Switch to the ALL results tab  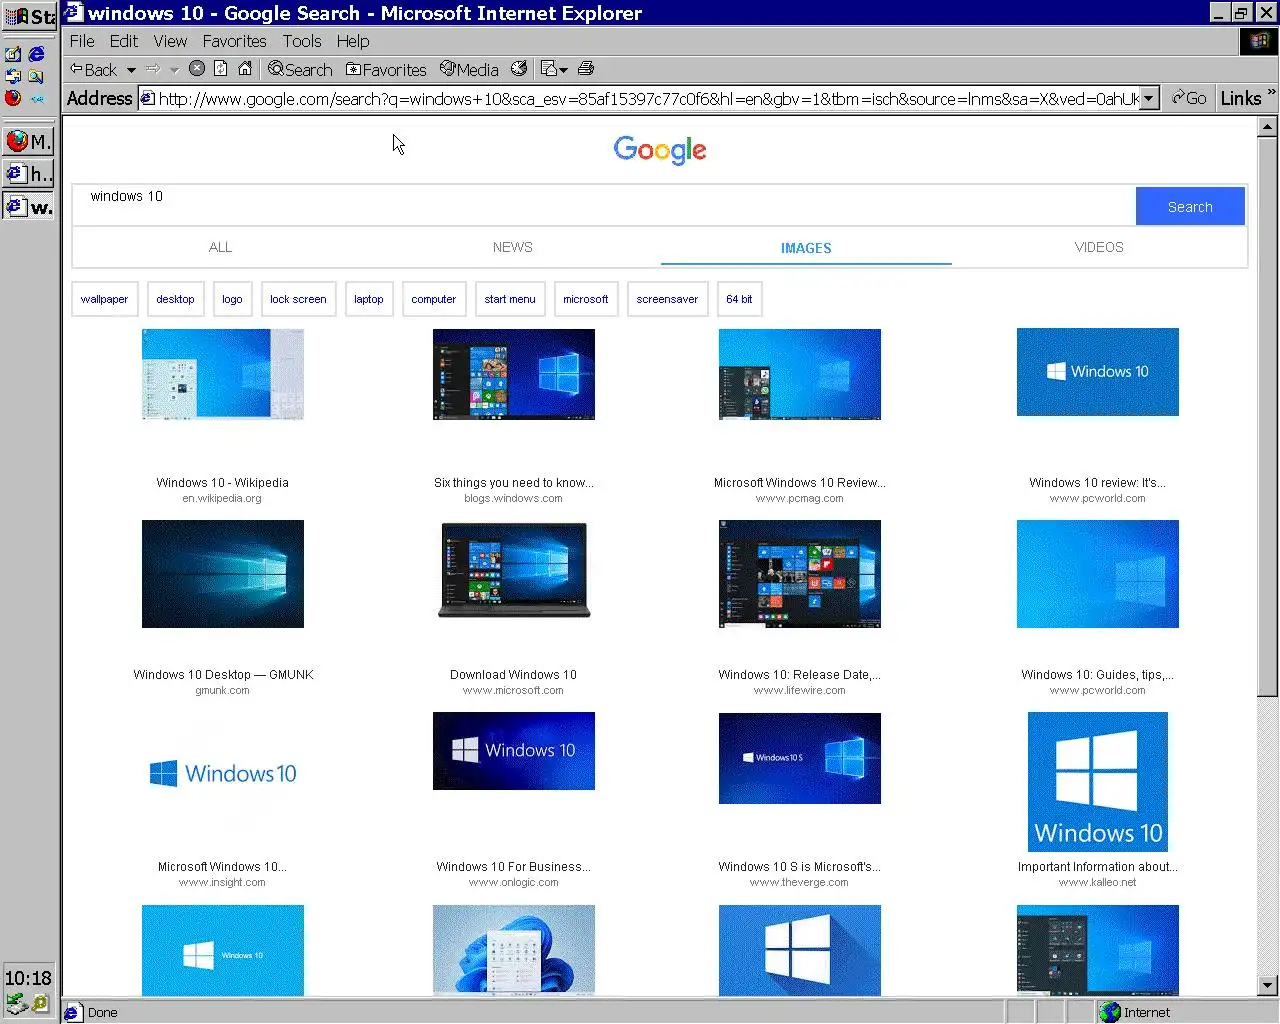220,247
